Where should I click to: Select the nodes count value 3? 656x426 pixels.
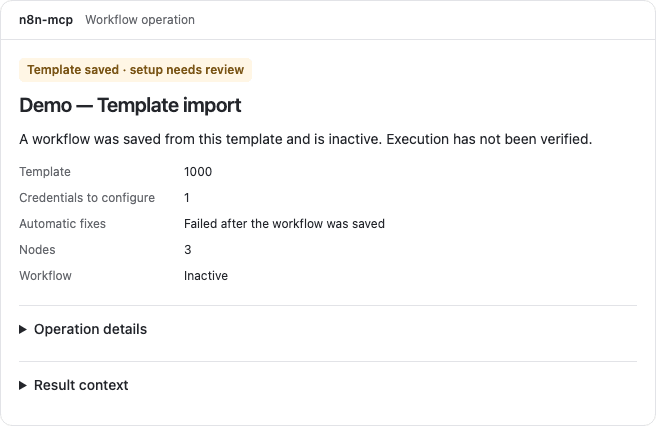pyautogui.click(x=187, y=249)
